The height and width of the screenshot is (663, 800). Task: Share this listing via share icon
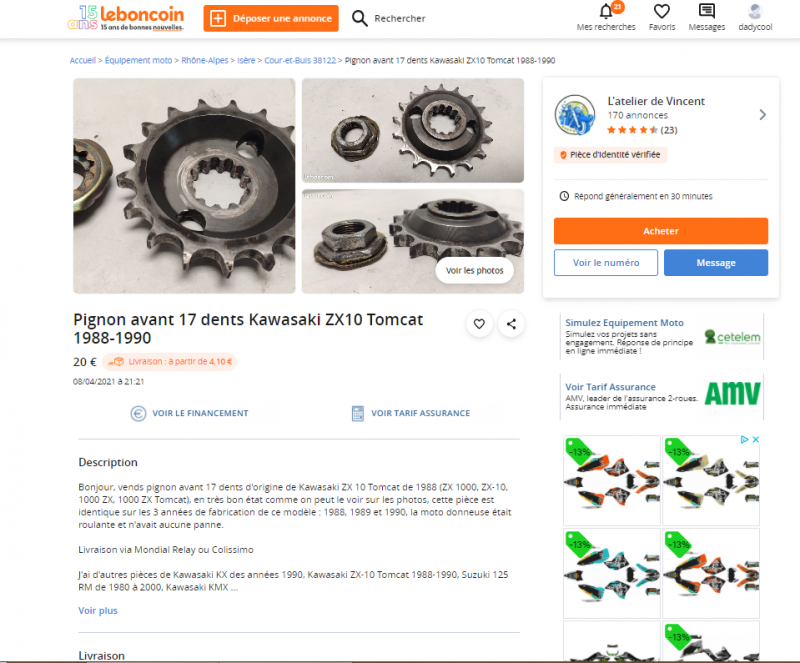click(x=511, y=324)
